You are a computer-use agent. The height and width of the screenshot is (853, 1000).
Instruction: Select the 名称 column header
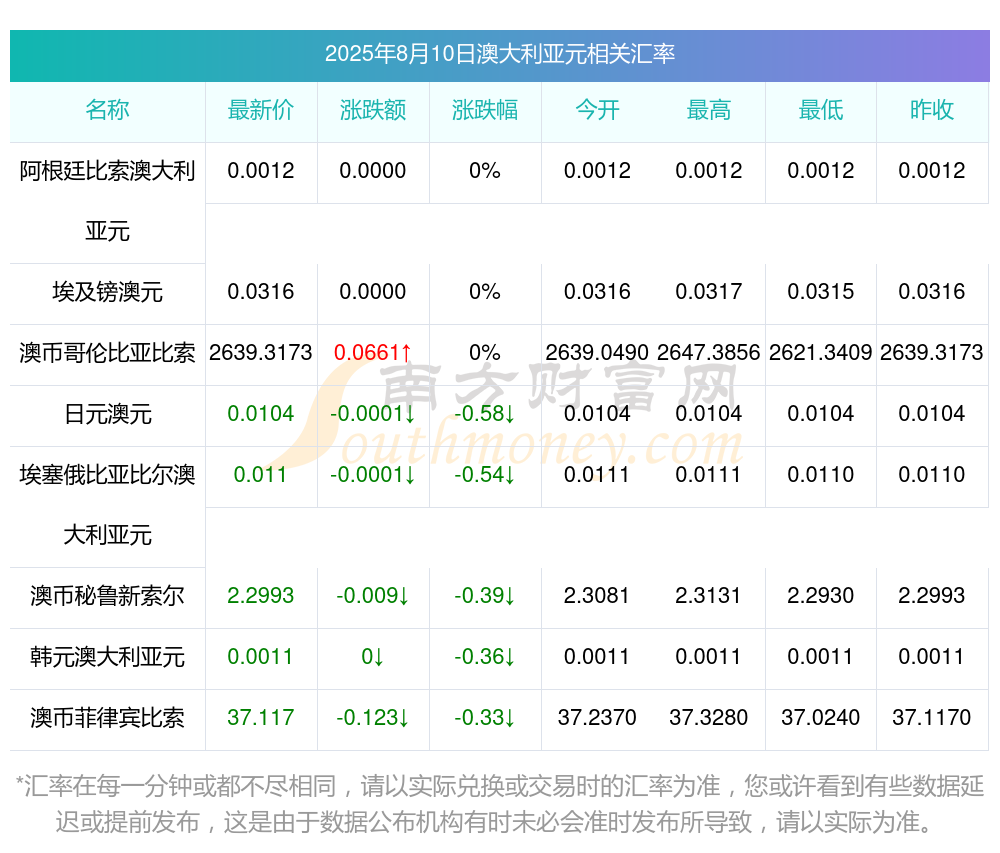[107, 110]
